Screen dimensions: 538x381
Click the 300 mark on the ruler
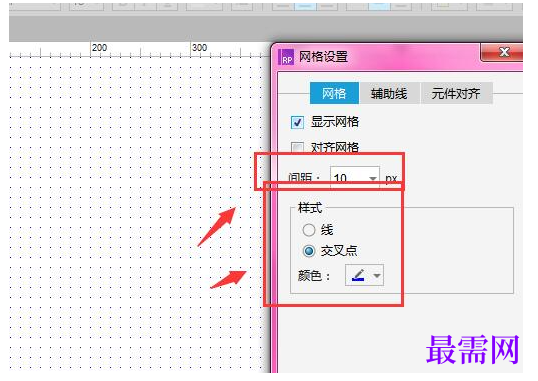click(199, 47)
